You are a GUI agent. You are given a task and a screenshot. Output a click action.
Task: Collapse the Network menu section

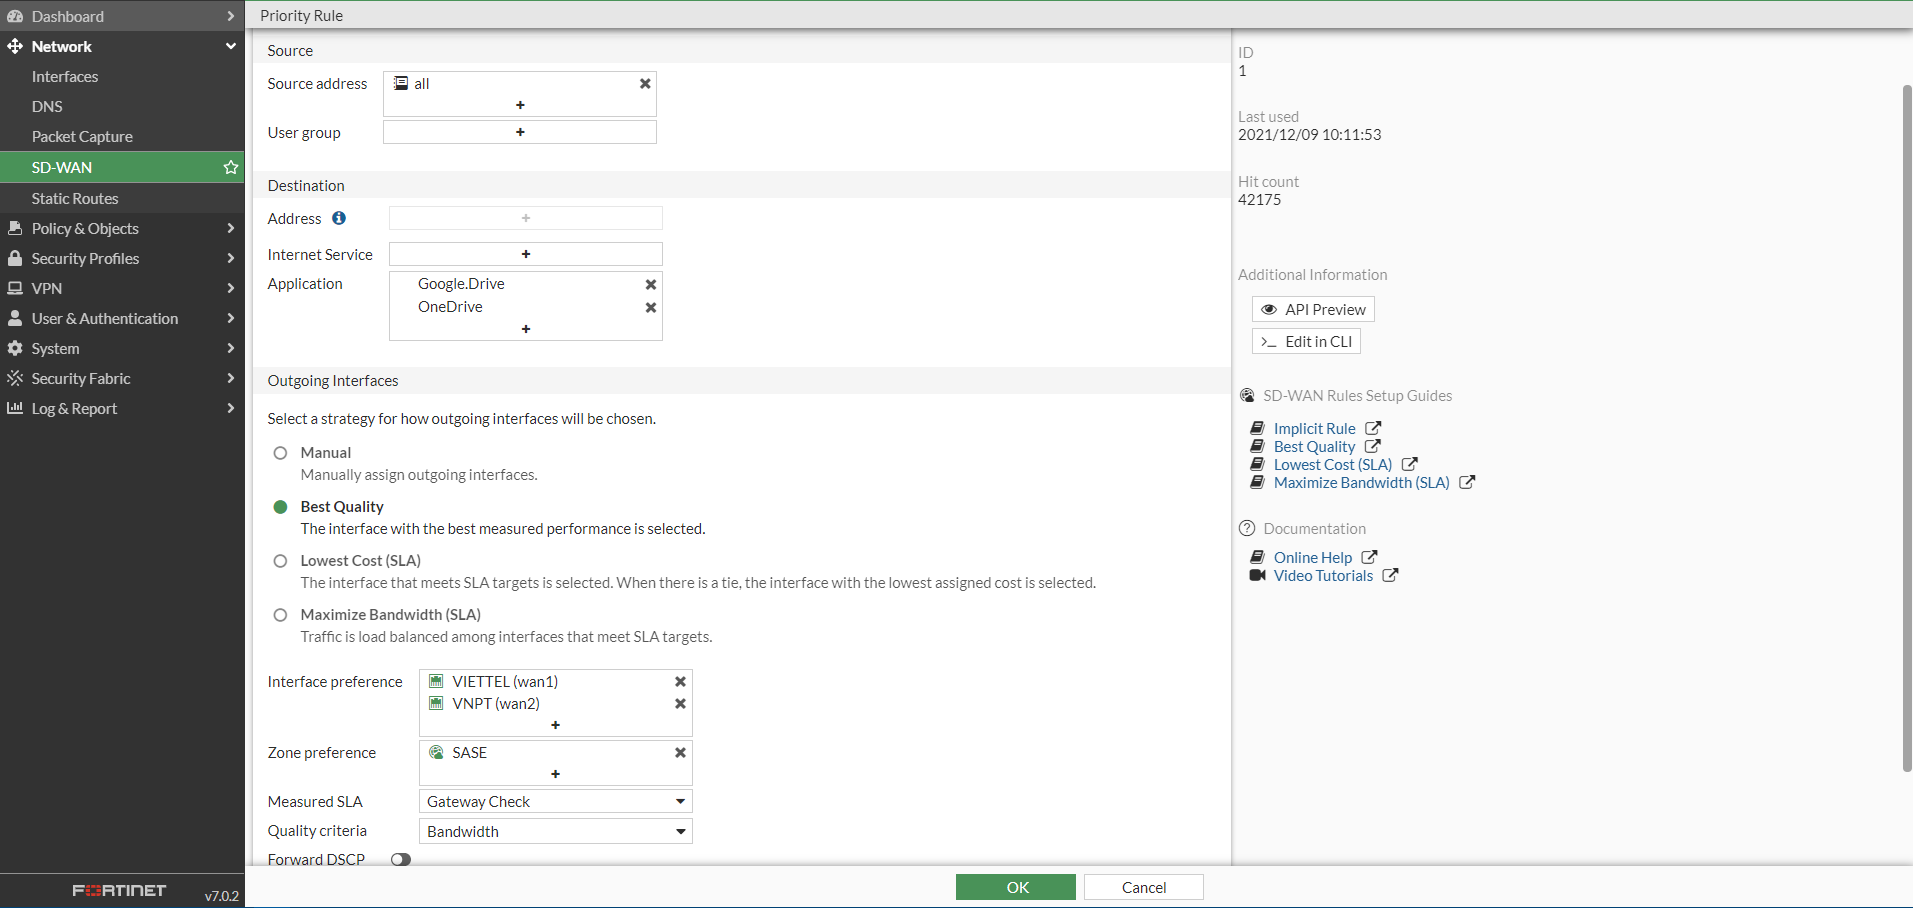pyautogui.click(x=122, y=46)
